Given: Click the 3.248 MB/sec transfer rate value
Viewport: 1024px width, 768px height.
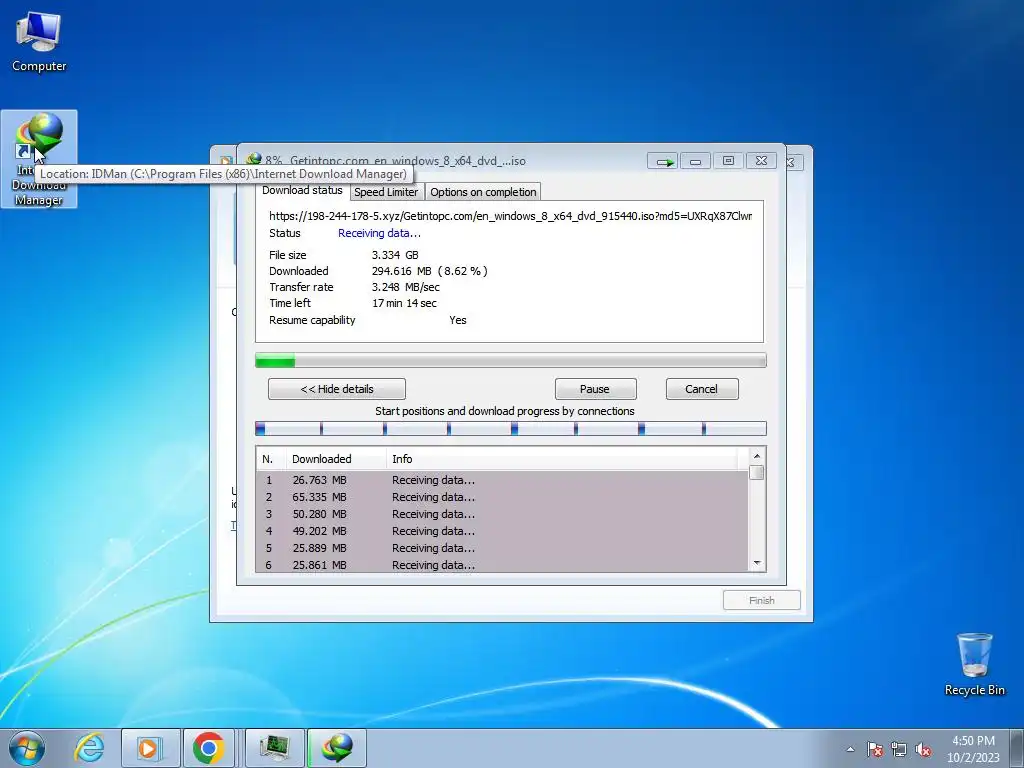Looking at the screenshot, I should point(406,287).
